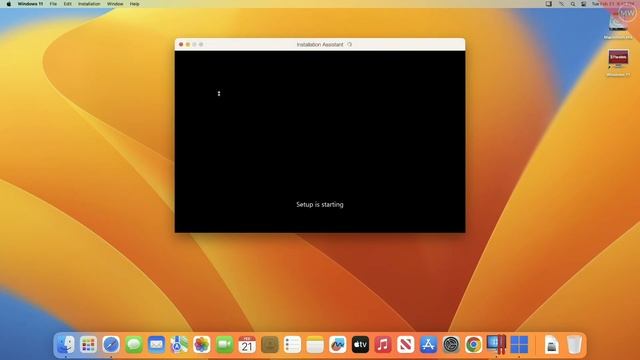Open the Messages app

[134, 345]
